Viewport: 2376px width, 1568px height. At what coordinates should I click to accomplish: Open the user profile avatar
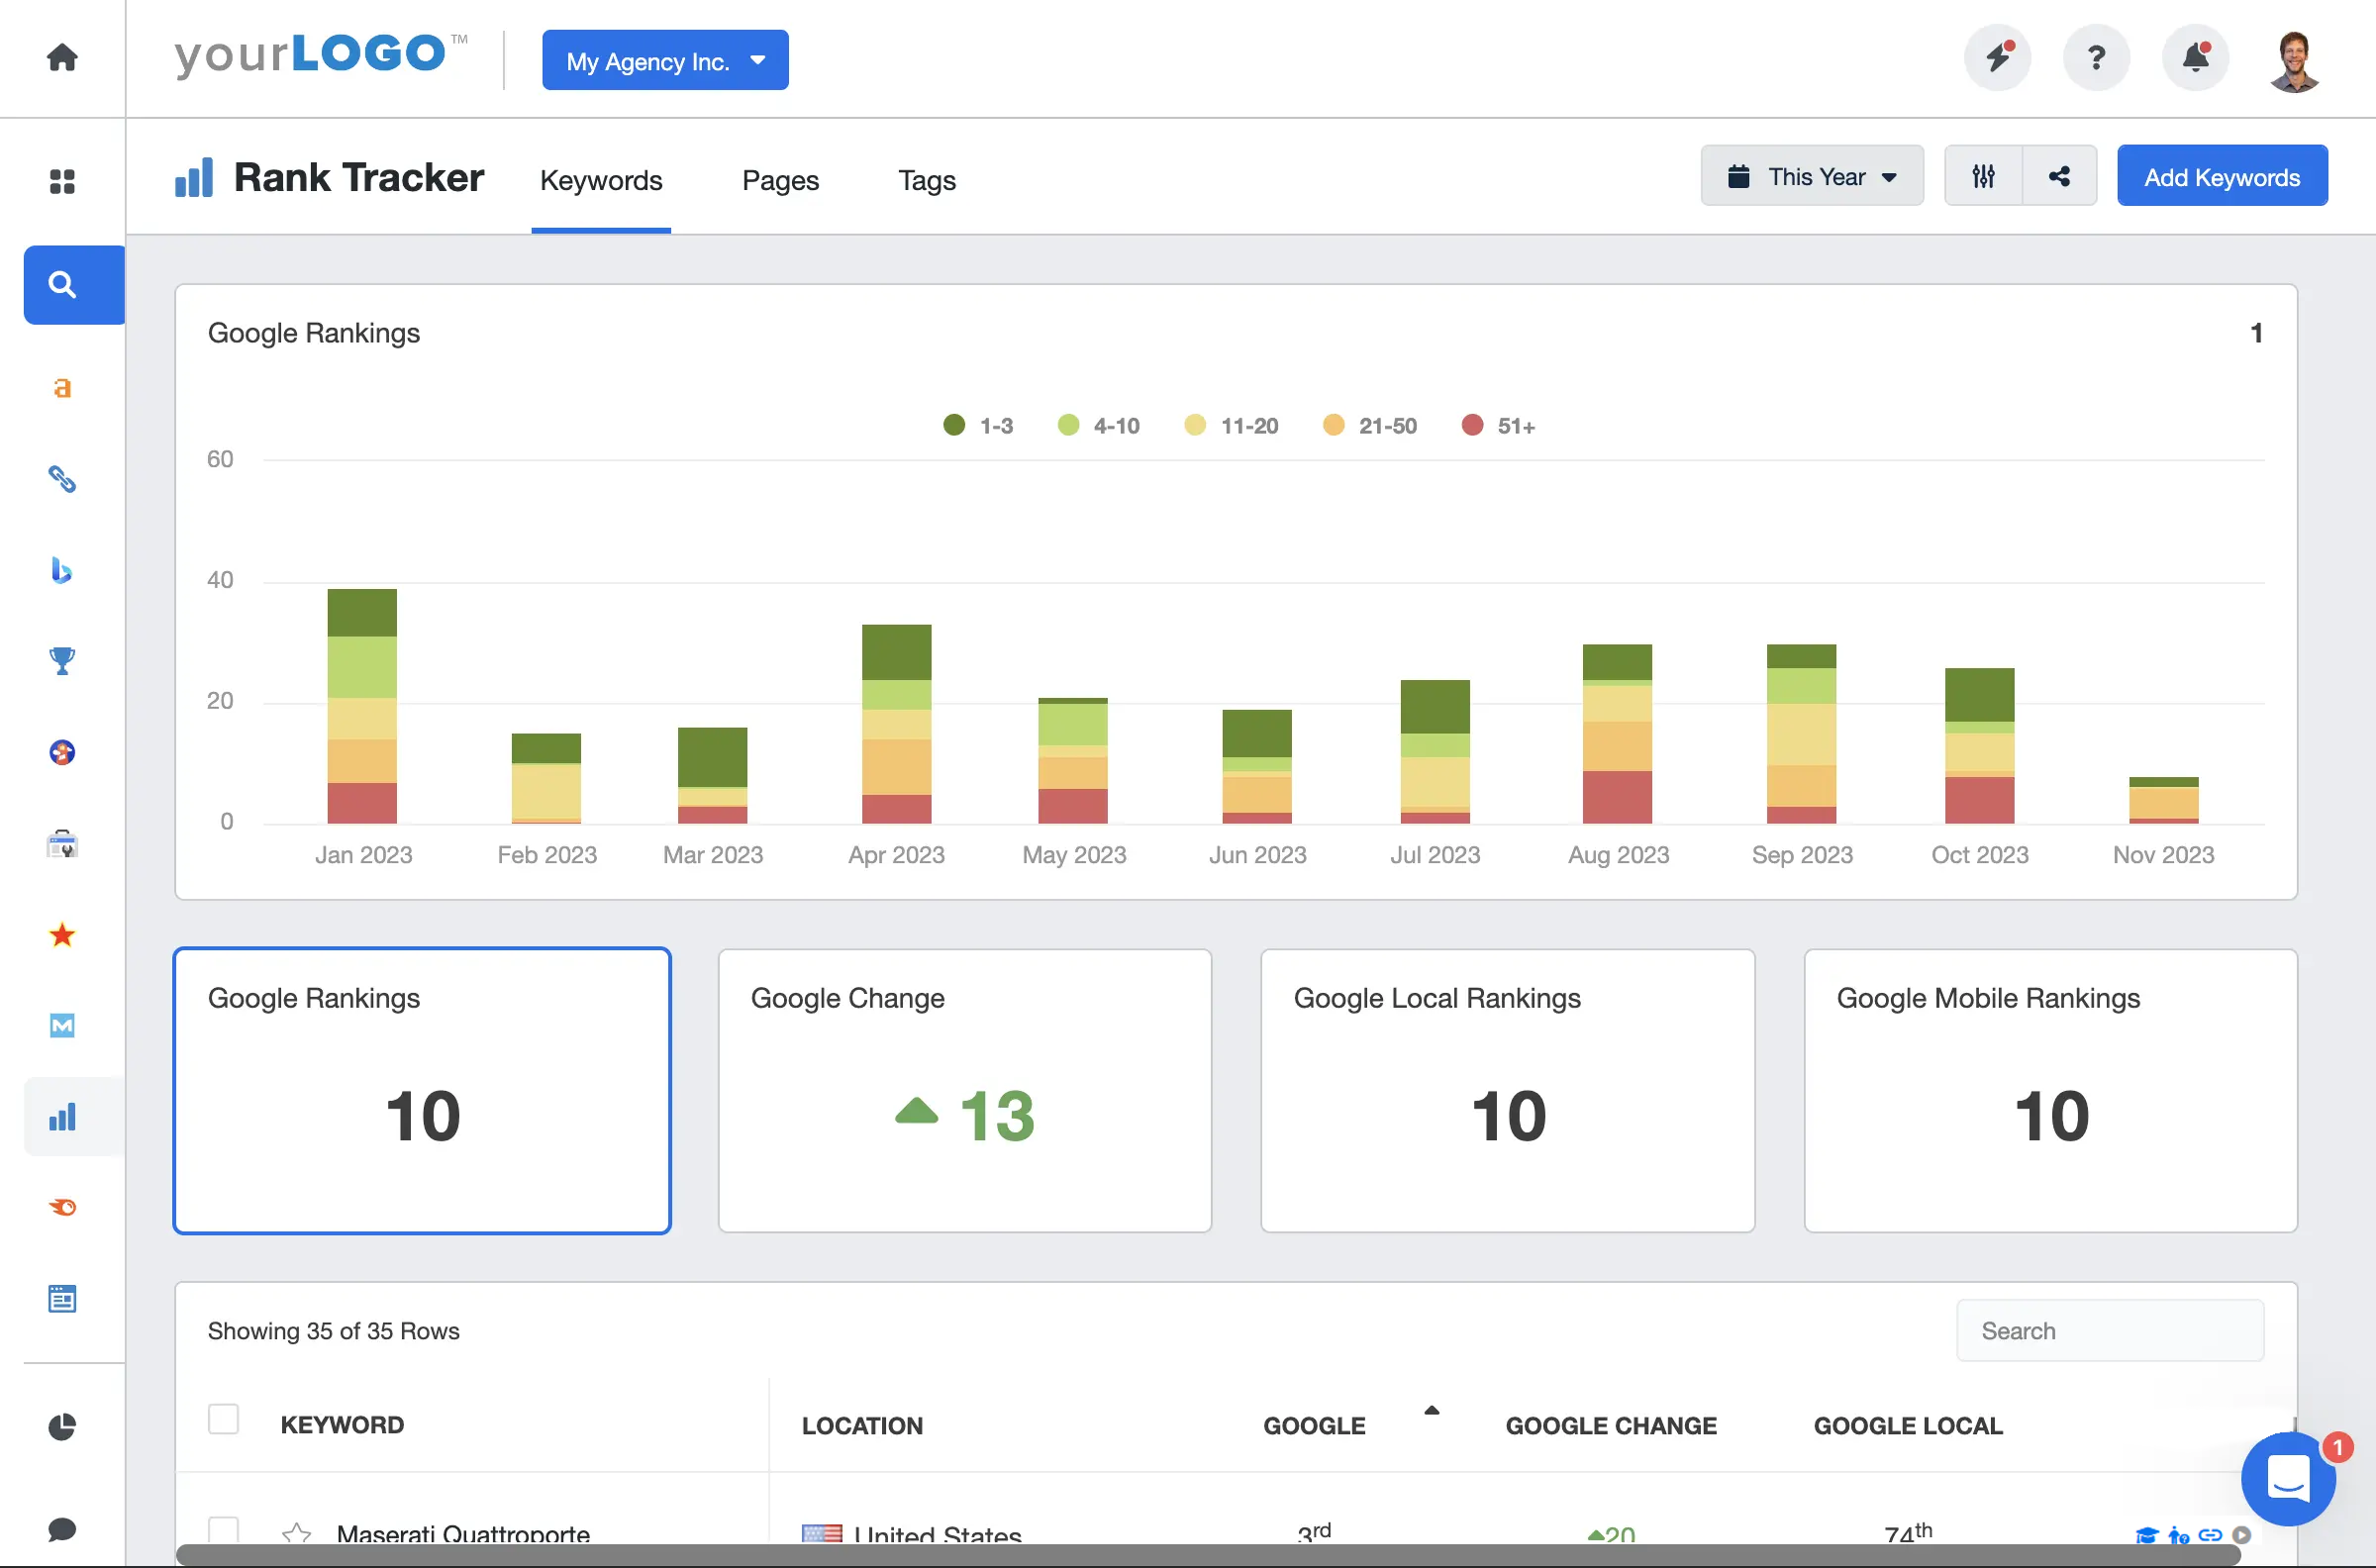click(x=2295, y=61)
